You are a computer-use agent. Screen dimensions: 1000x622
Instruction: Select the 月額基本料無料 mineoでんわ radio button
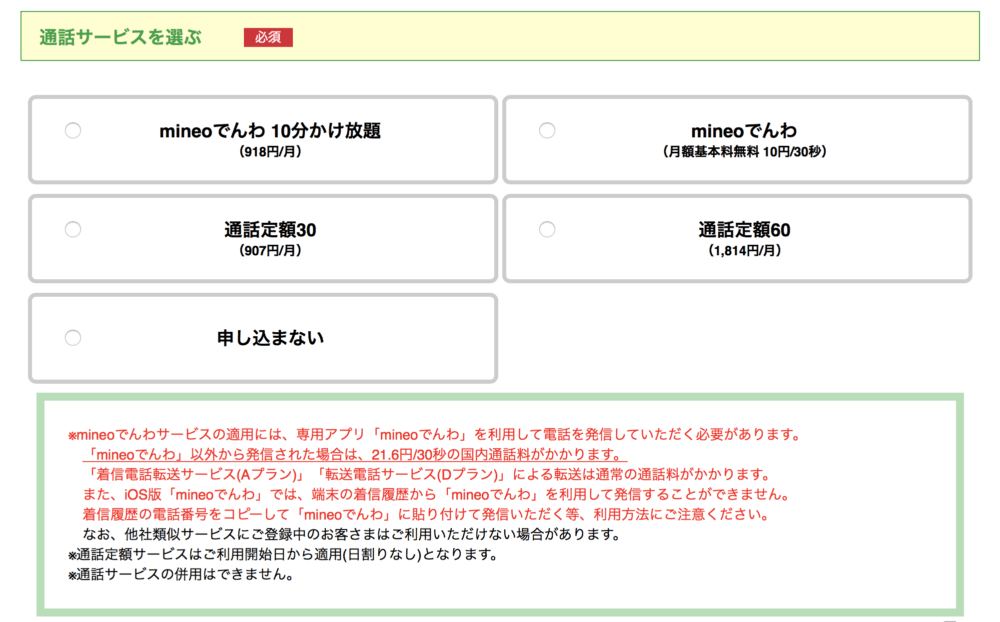point(547,130)
